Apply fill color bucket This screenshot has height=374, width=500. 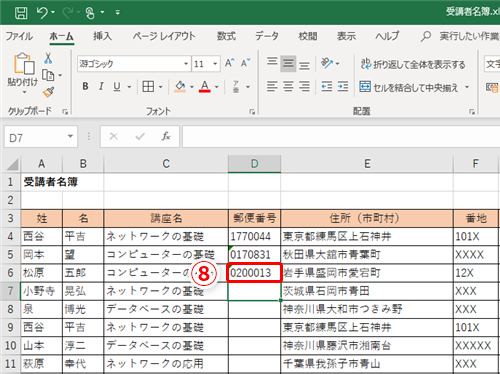pos(180,86)
